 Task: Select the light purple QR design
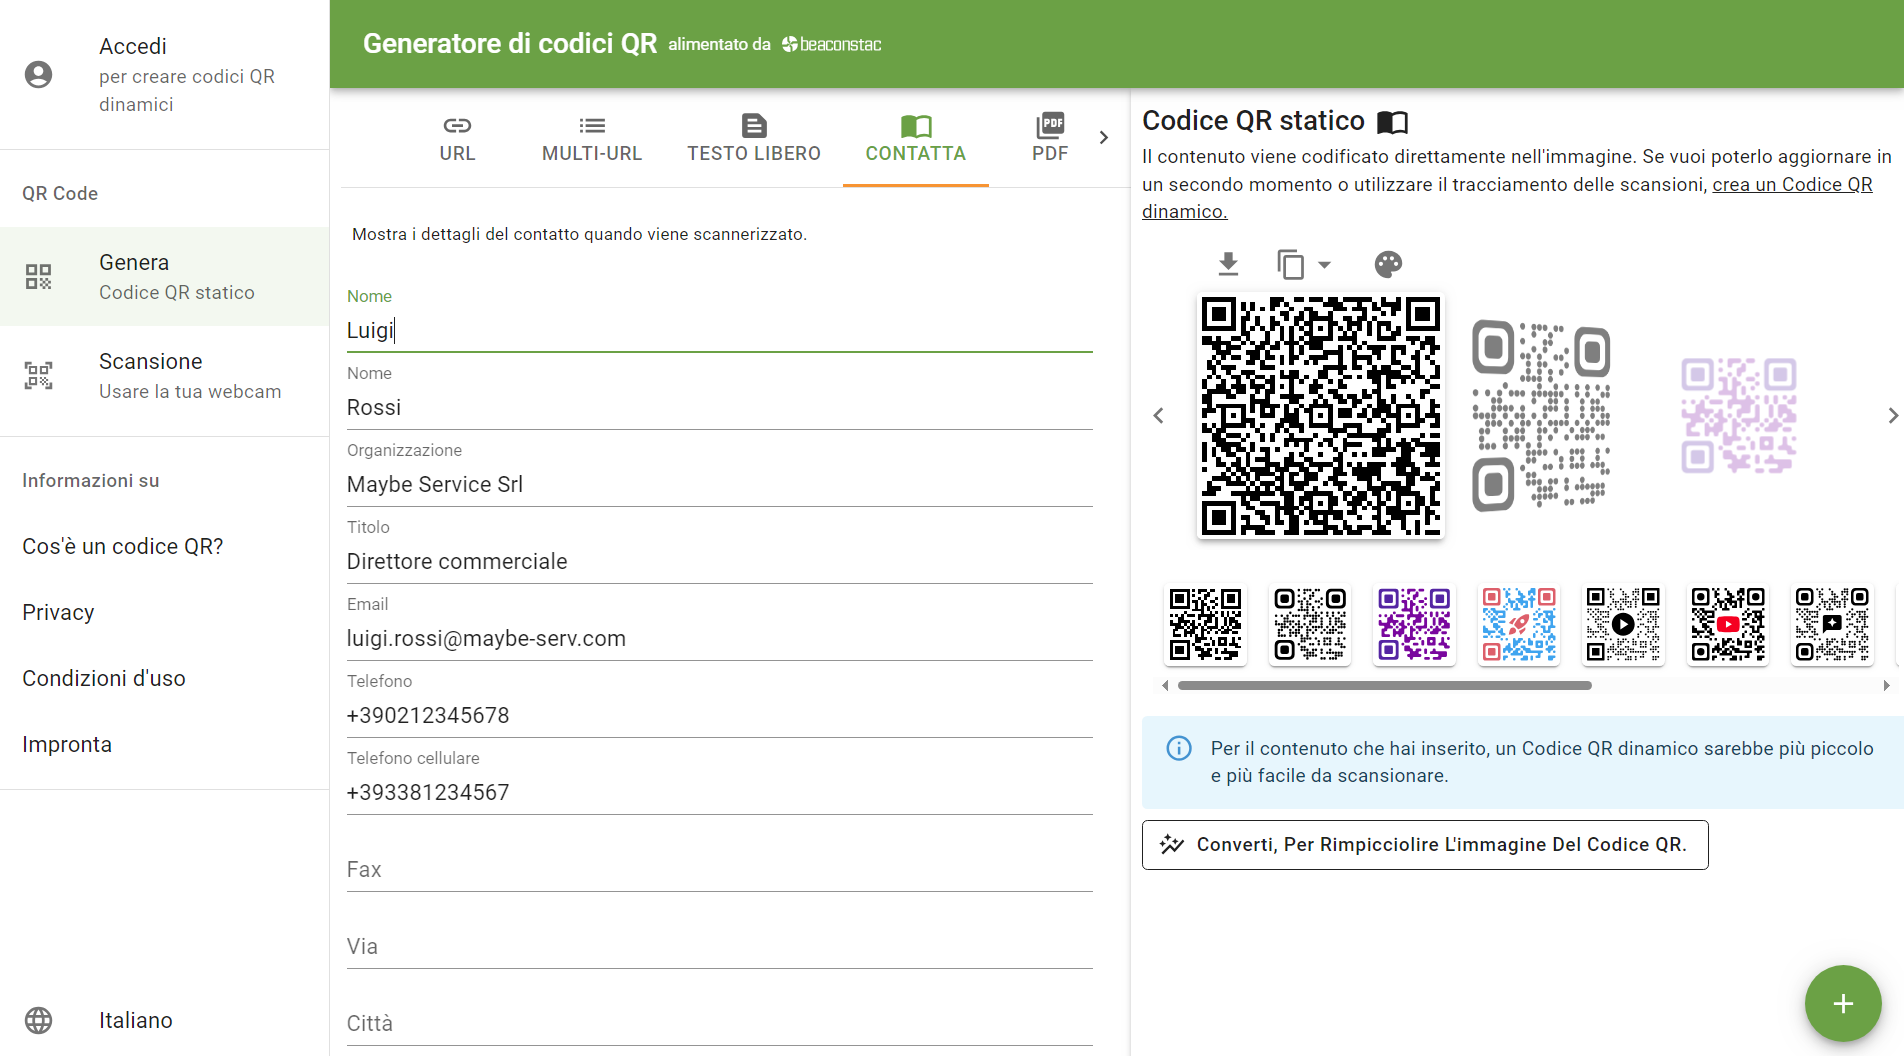pyautogui.click(x=1739, y=415)
